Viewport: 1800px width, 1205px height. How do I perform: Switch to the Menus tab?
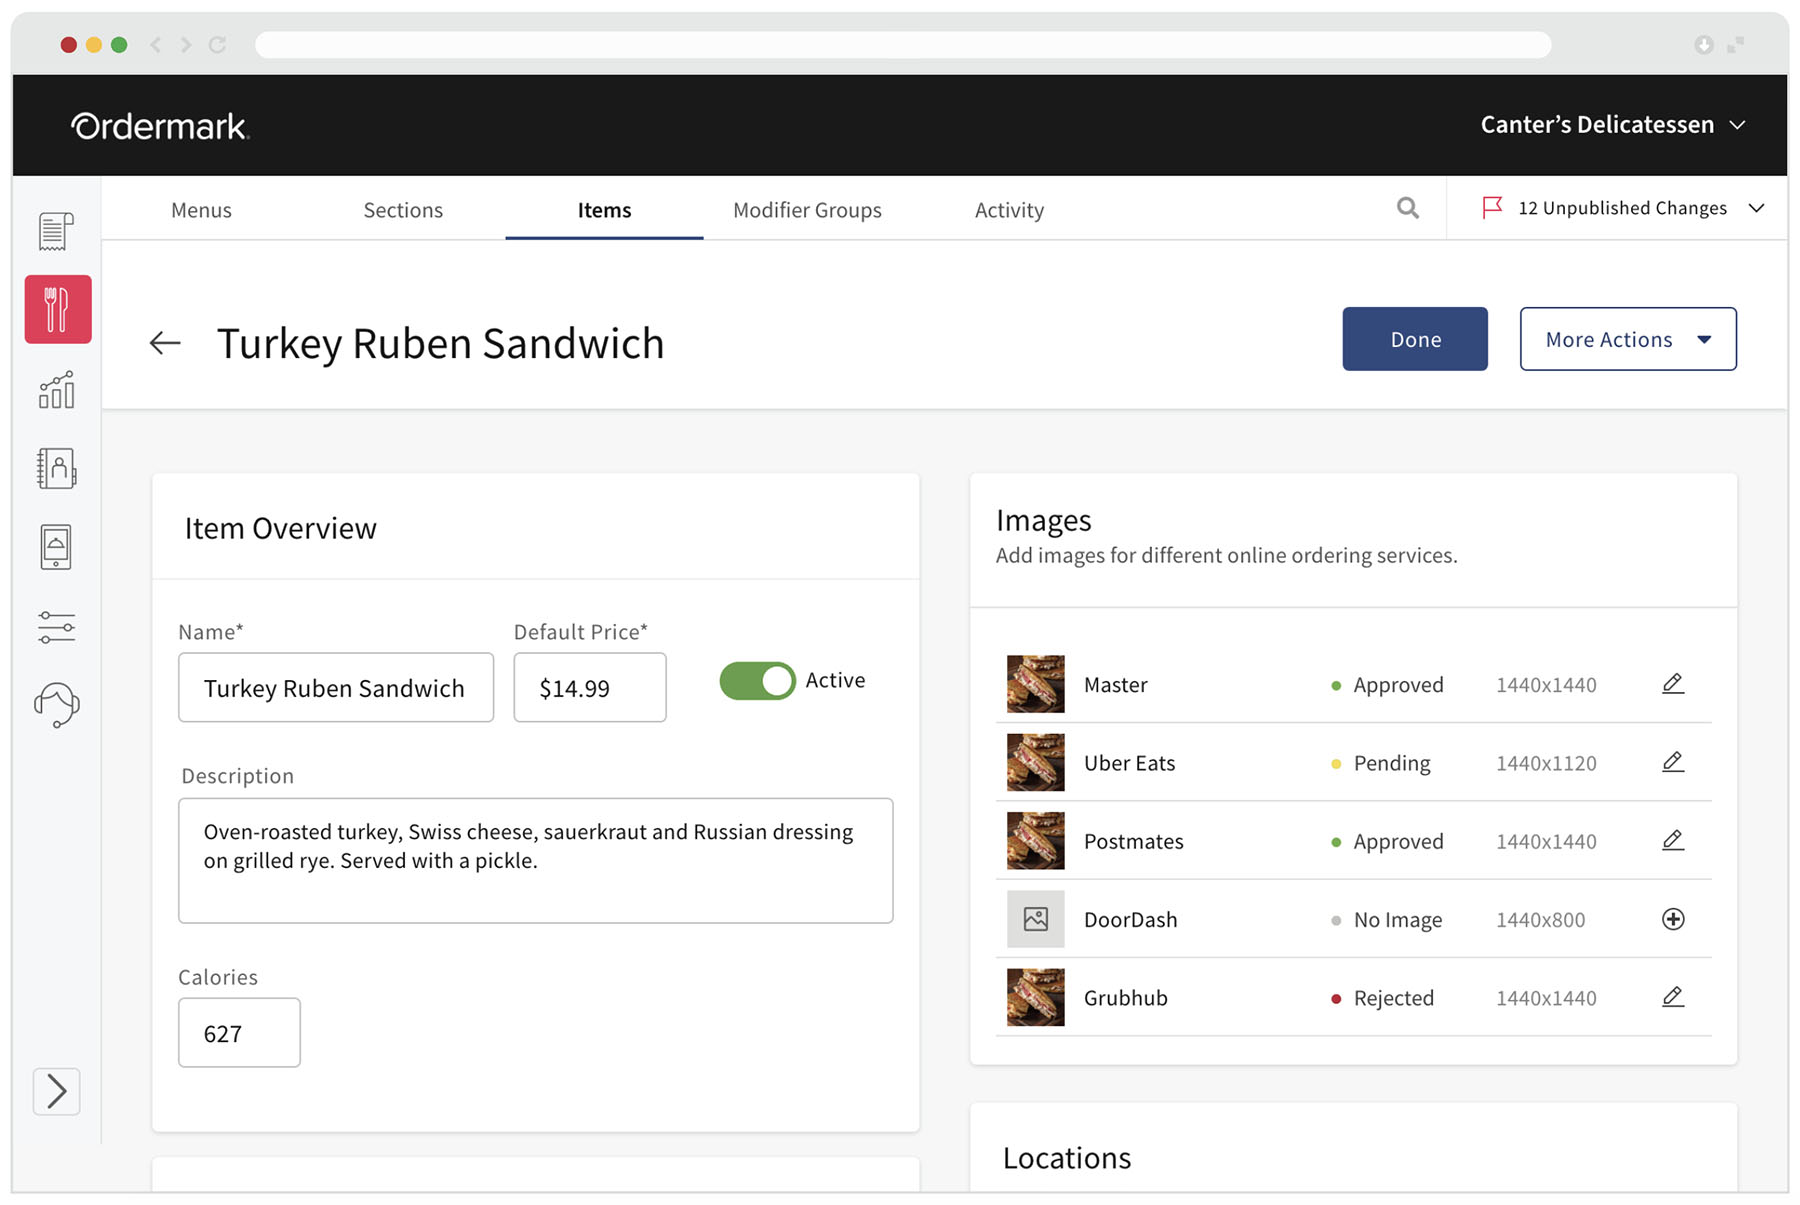coord(201,210)
